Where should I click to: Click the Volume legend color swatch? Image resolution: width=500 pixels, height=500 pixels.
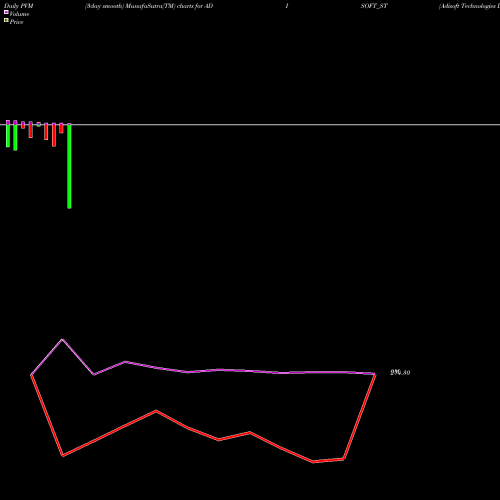pyautogui.click(x=6, y=12)
